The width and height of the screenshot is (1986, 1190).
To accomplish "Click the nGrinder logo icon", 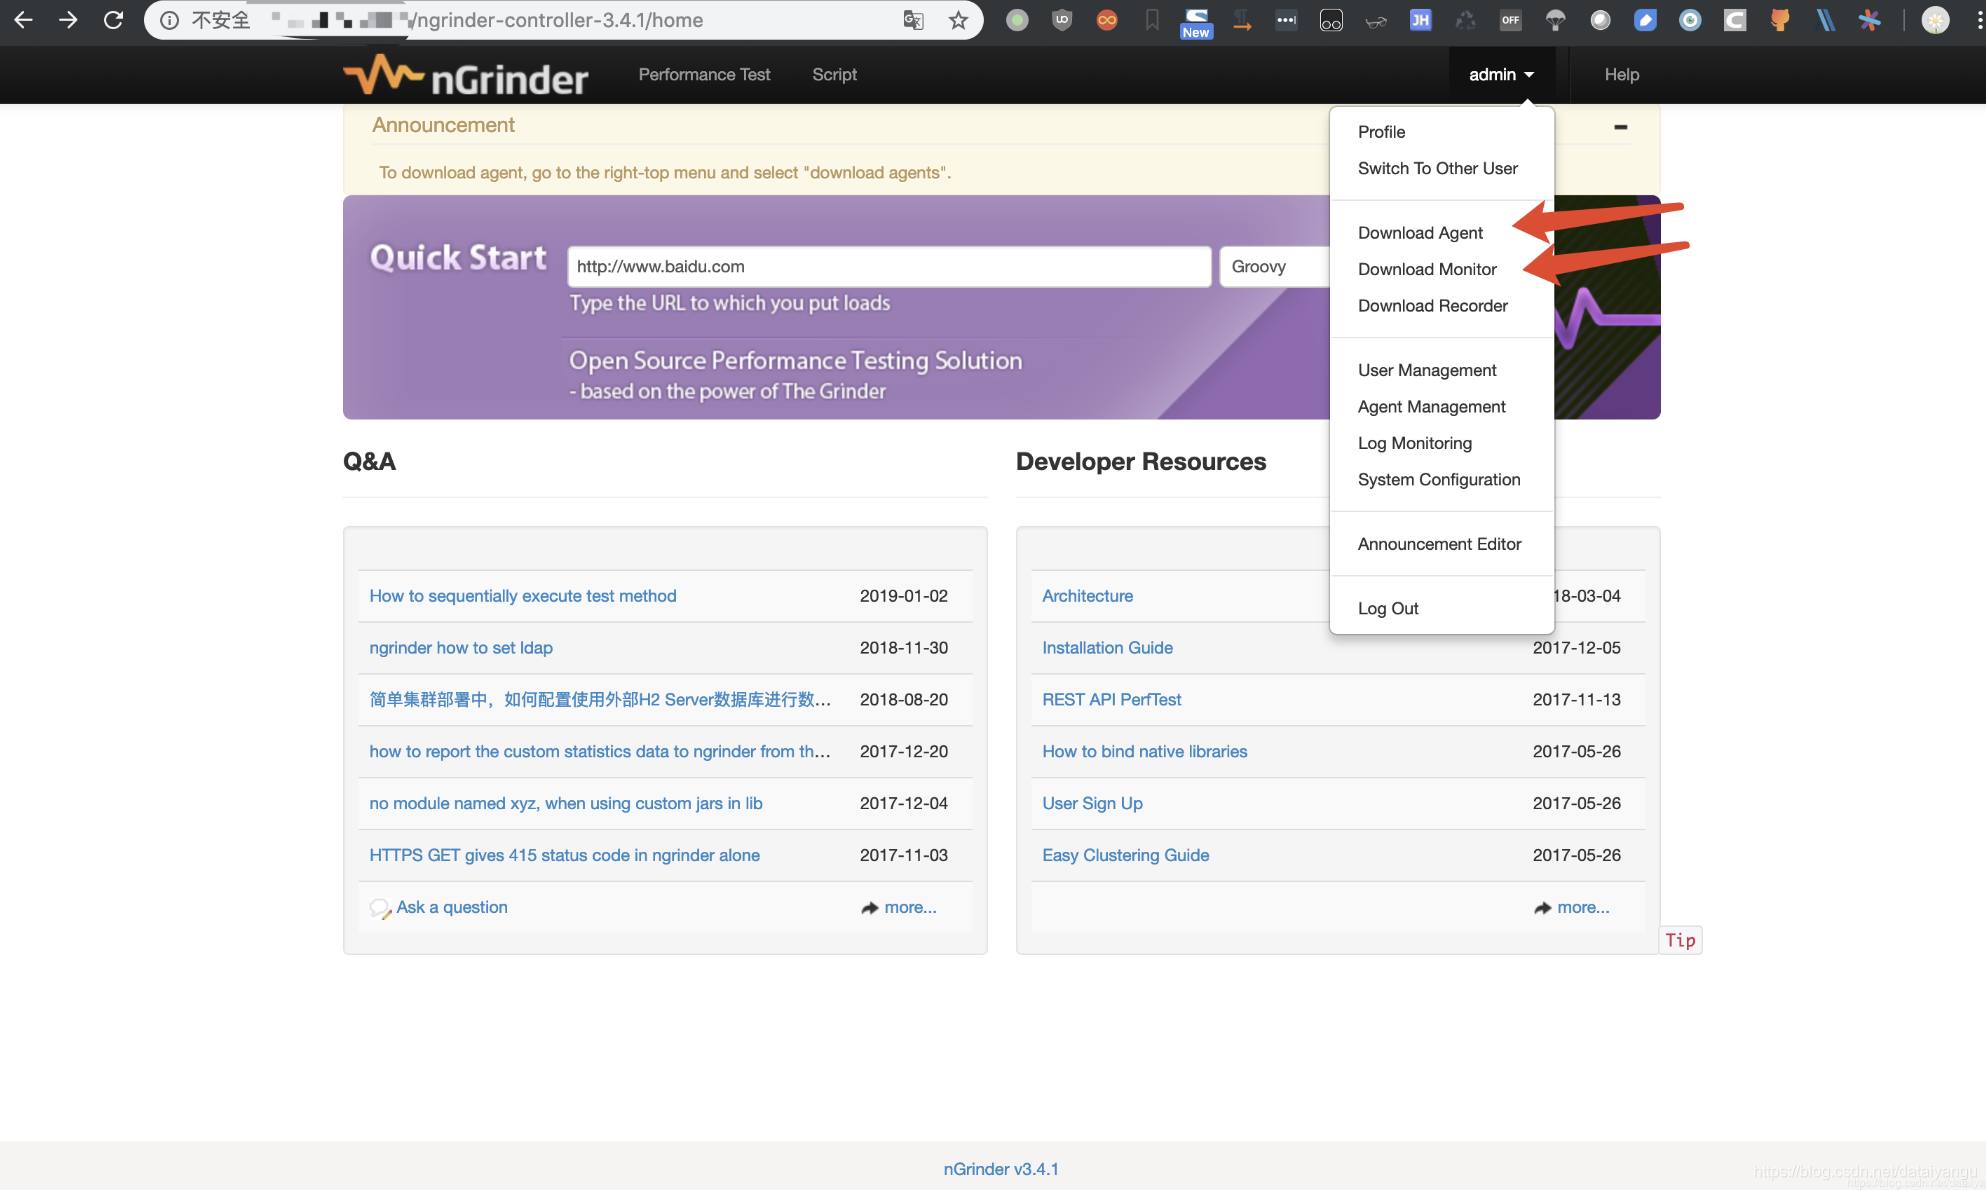I will coord(384,75).
